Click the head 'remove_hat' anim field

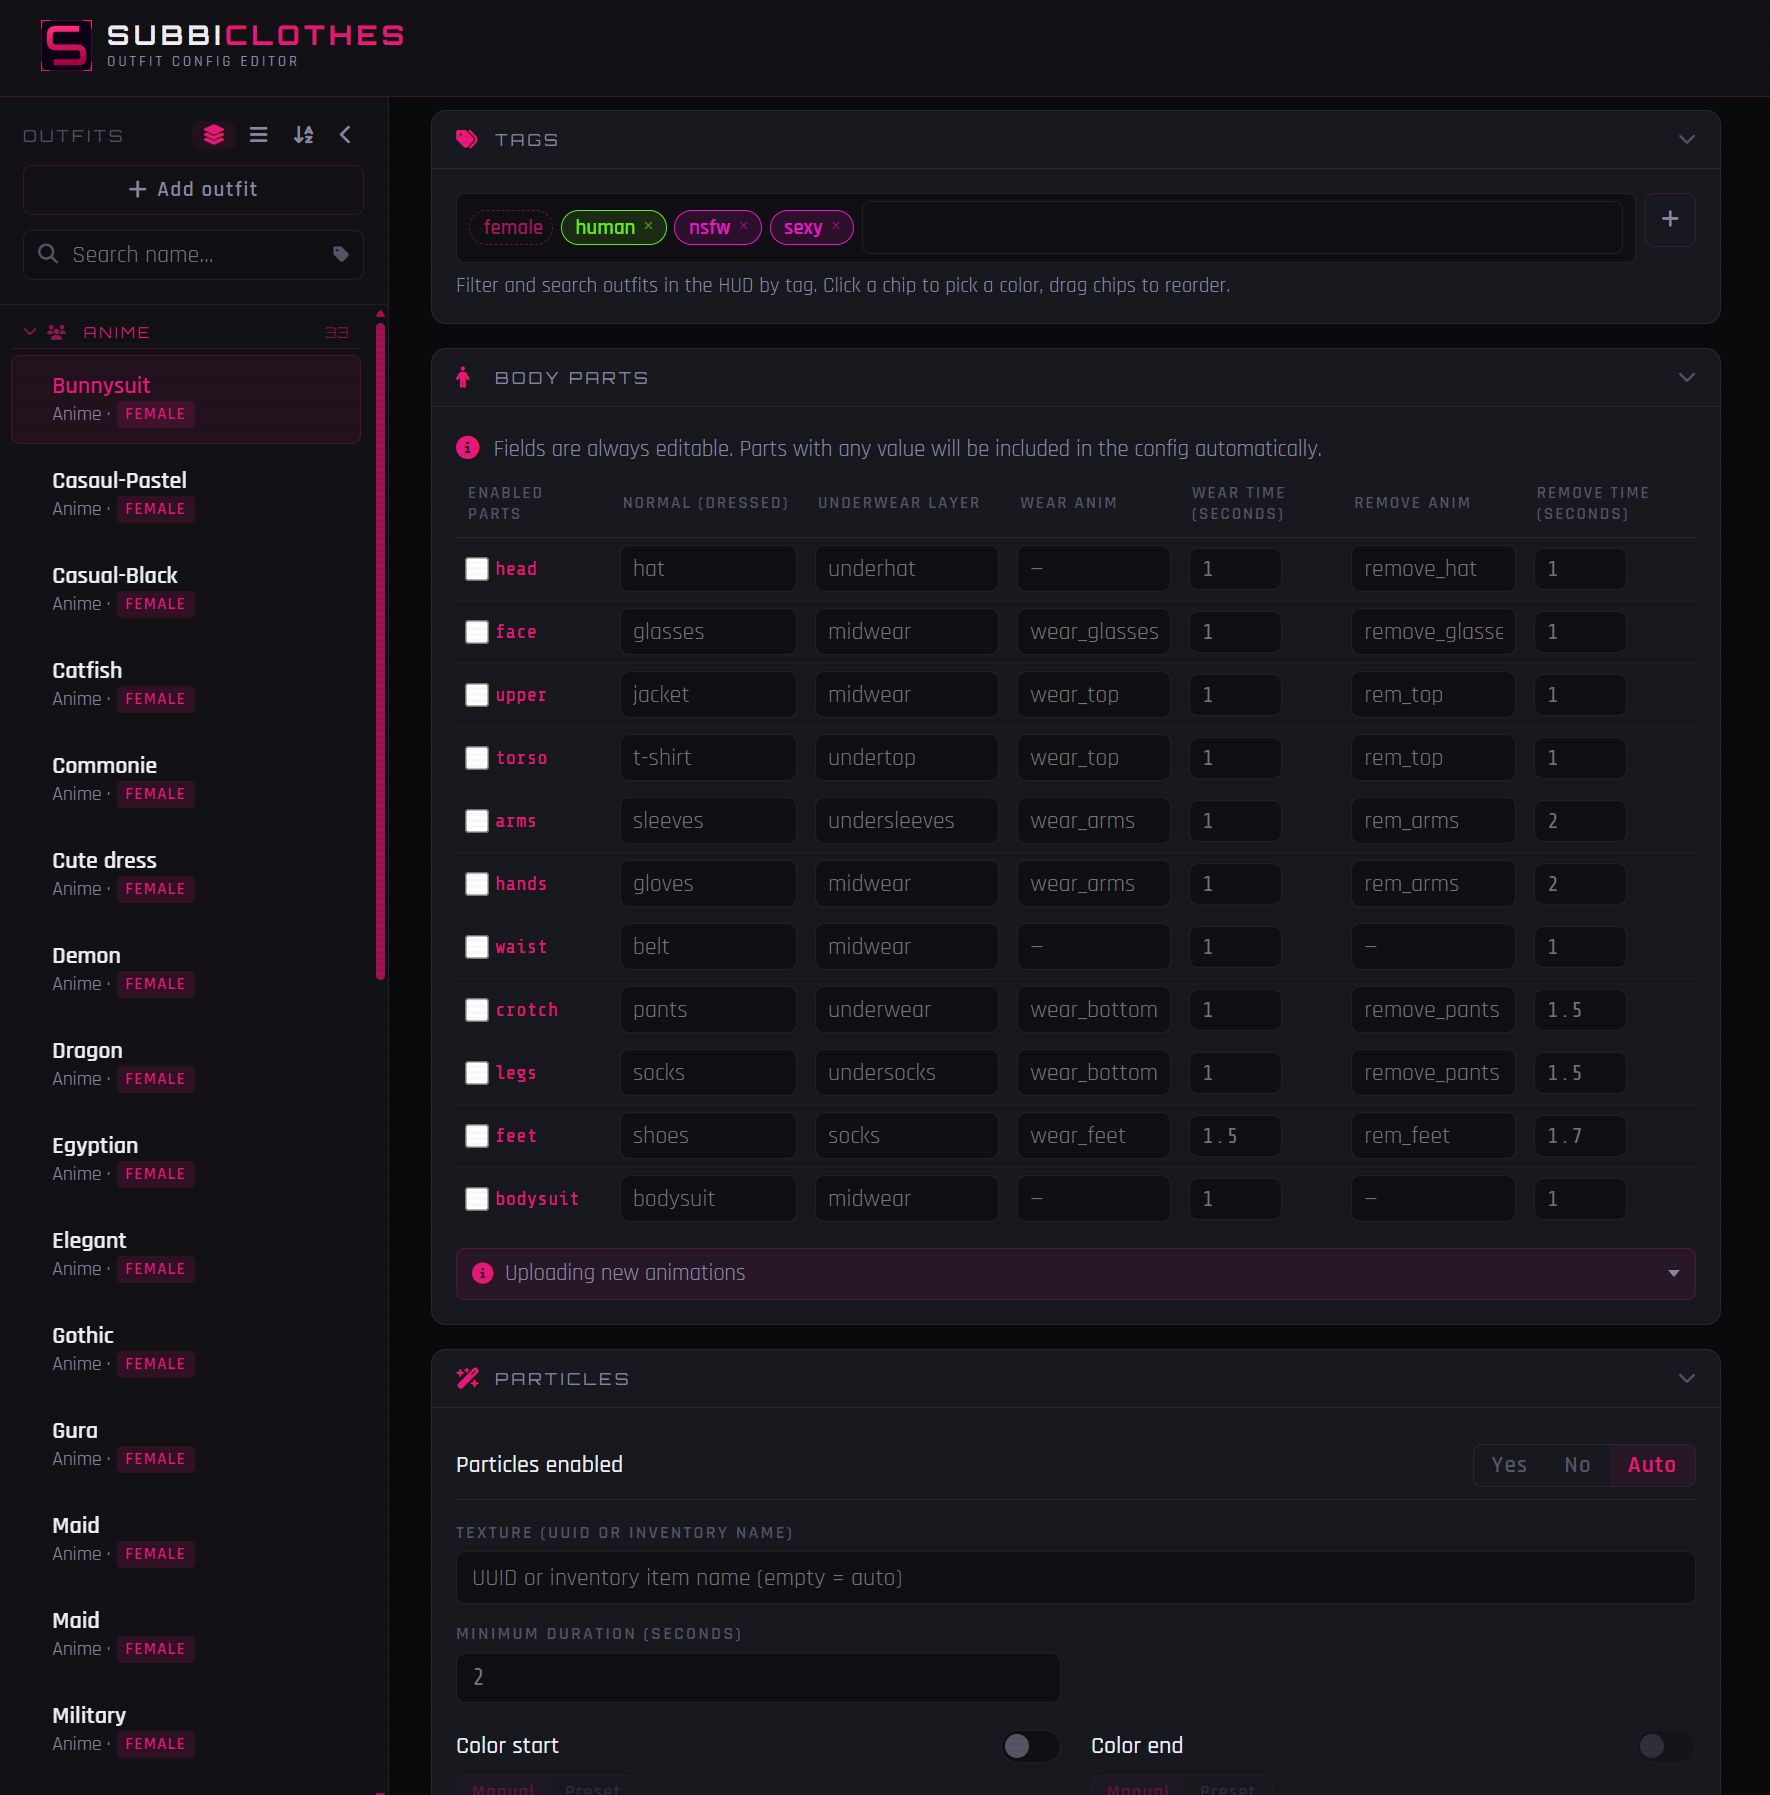[x=1433, y=569]
